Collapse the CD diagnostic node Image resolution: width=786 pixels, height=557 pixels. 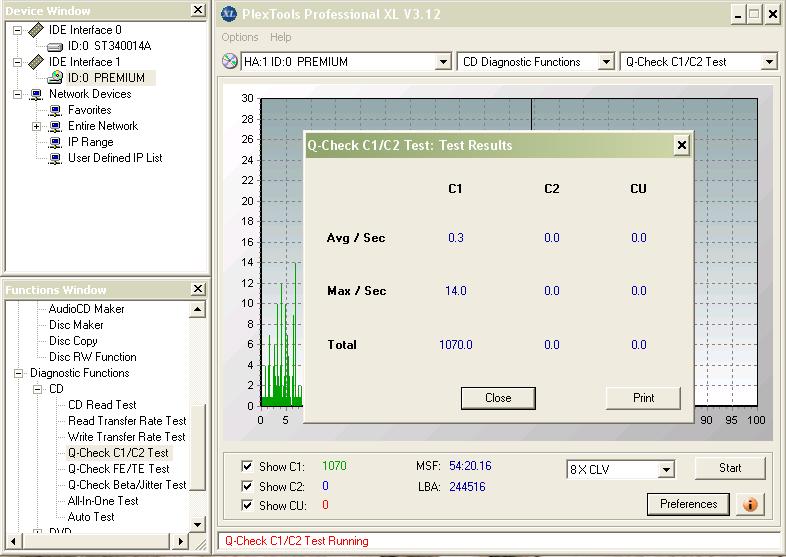tap(38, 389)
